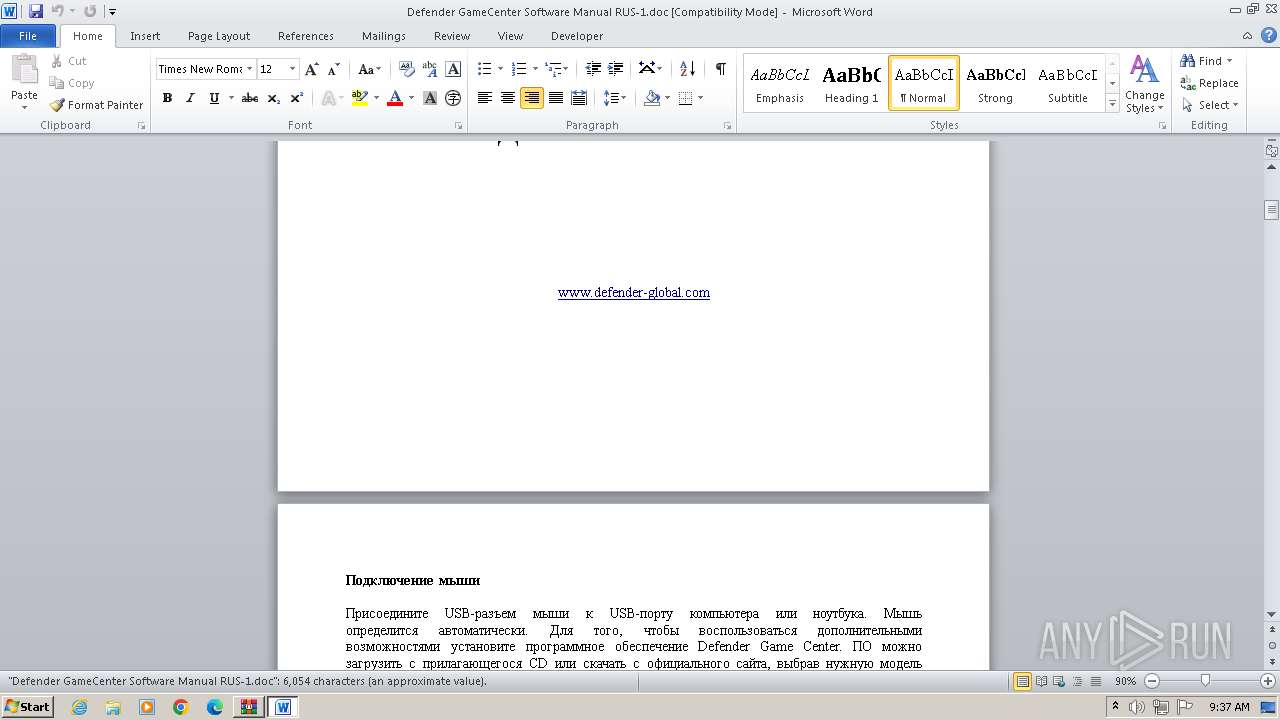Click Copy in Clipboard group
Viewport: 1280px width, 720px height.
(72, 83)
